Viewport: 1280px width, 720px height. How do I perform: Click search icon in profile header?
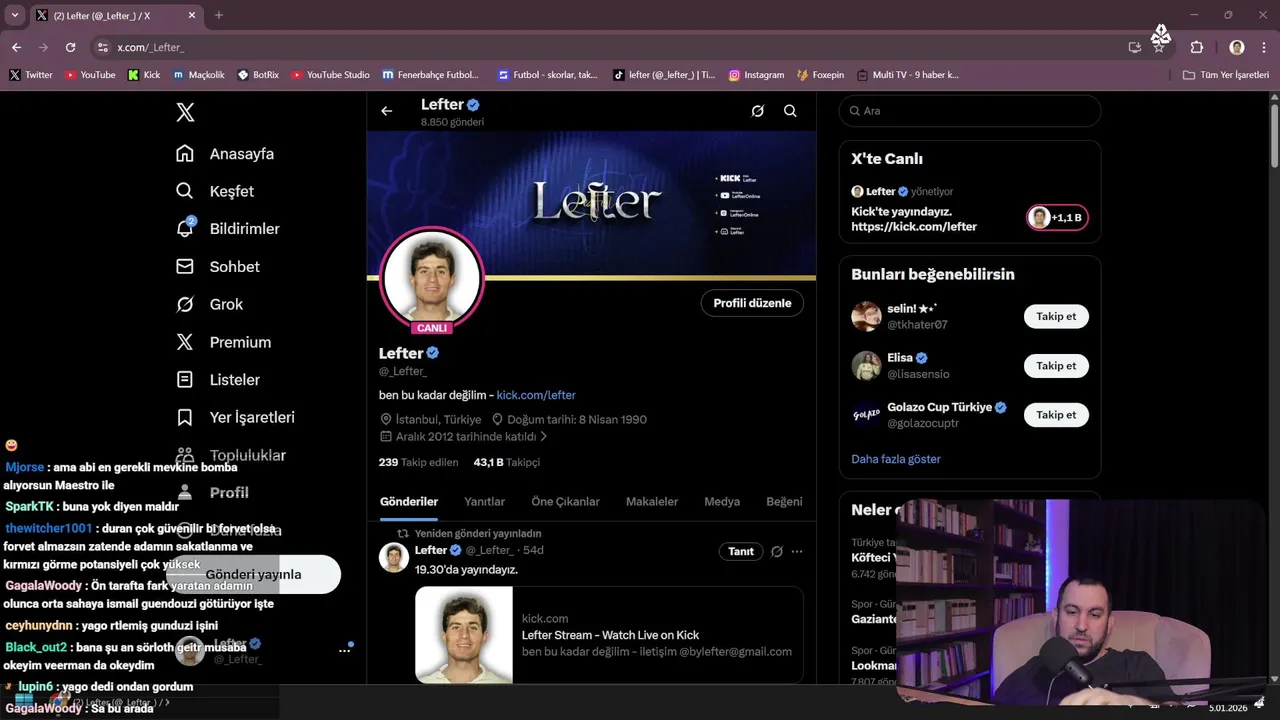tap(790, 111)
